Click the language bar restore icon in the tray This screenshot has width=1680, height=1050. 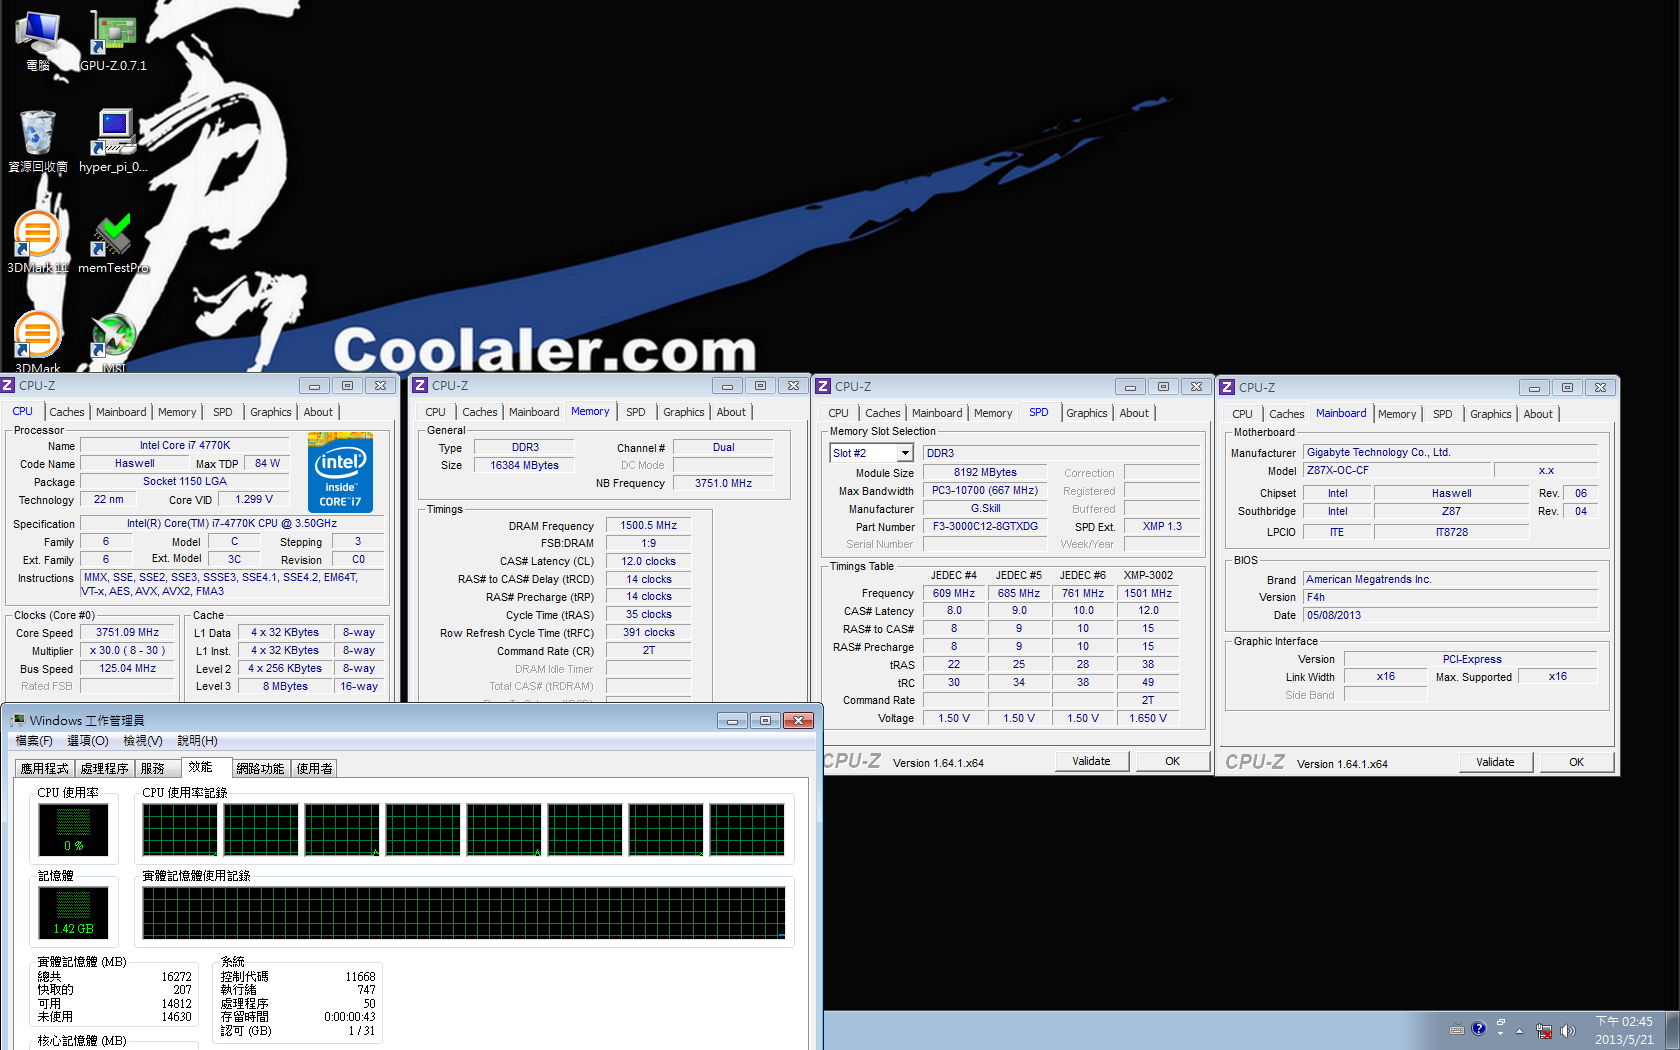pos(1500,1023)
